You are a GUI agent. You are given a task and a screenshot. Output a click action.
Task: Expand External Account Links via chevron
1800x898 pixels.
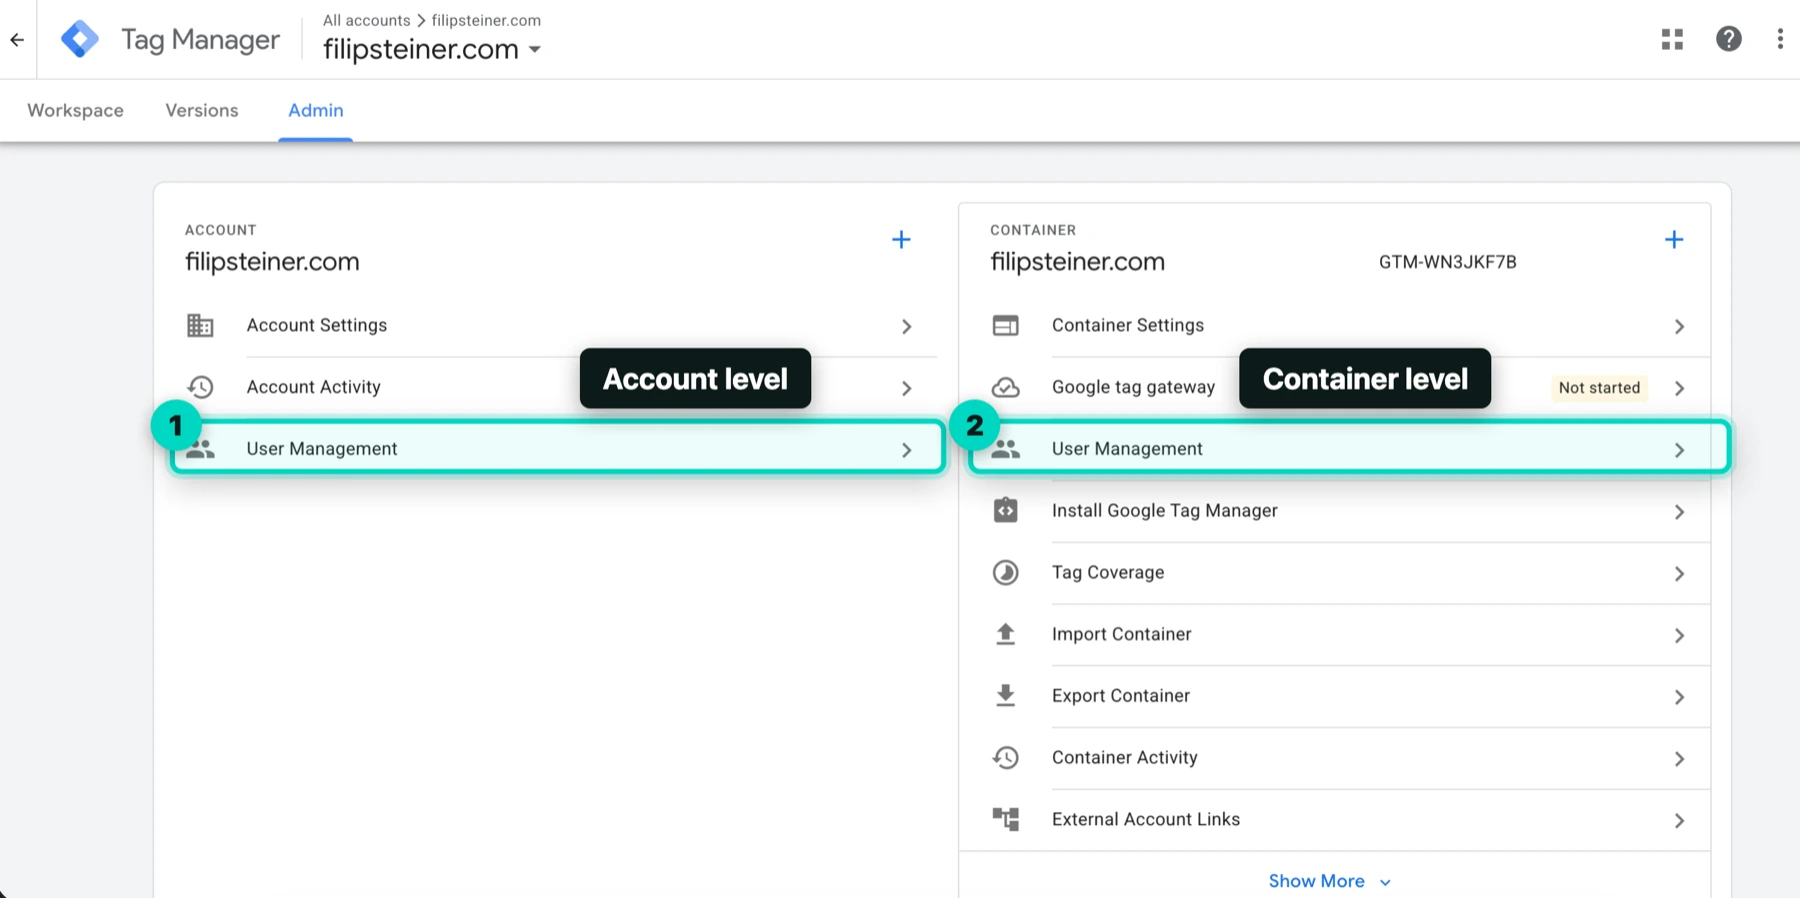1679,821
